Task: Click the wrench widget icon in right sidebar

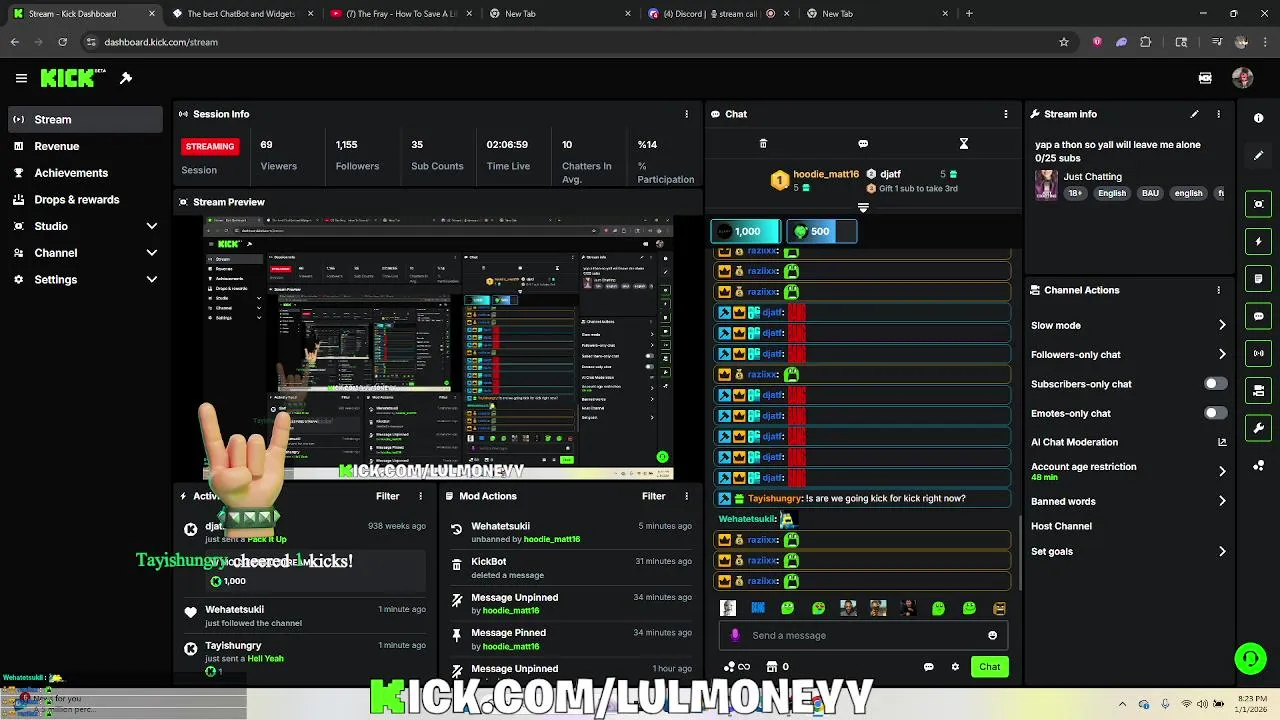Action: [x=1258, y=428]
